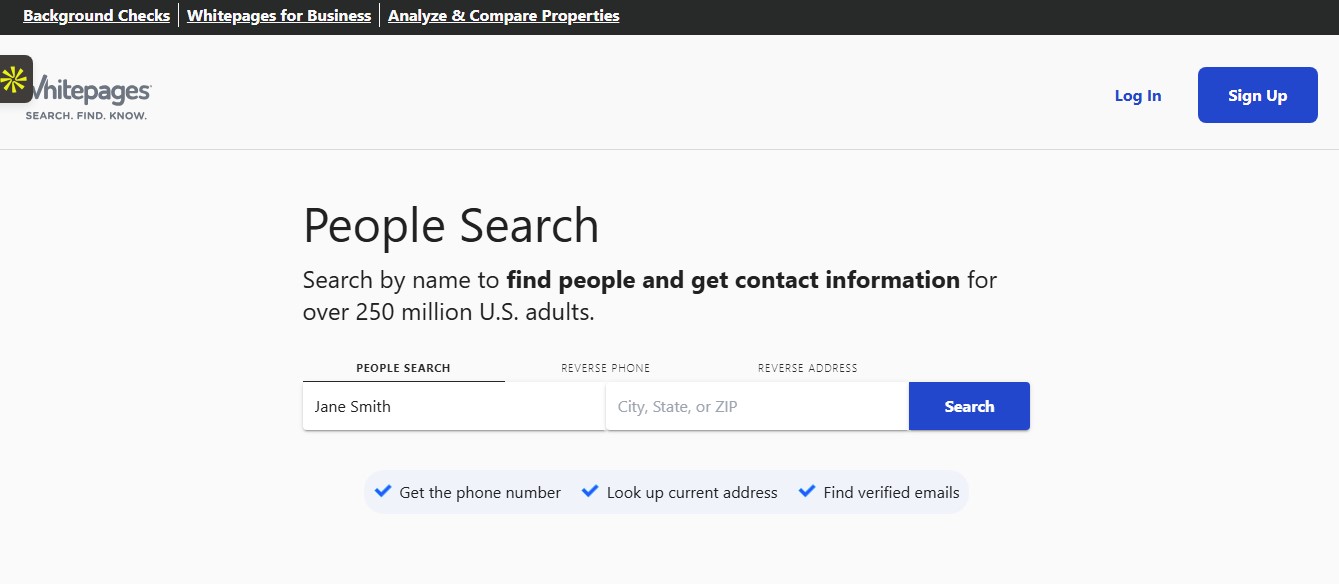Open Analyze & Compare Properties
This screenshot has height=584, width=1339.
pos(503,15)
